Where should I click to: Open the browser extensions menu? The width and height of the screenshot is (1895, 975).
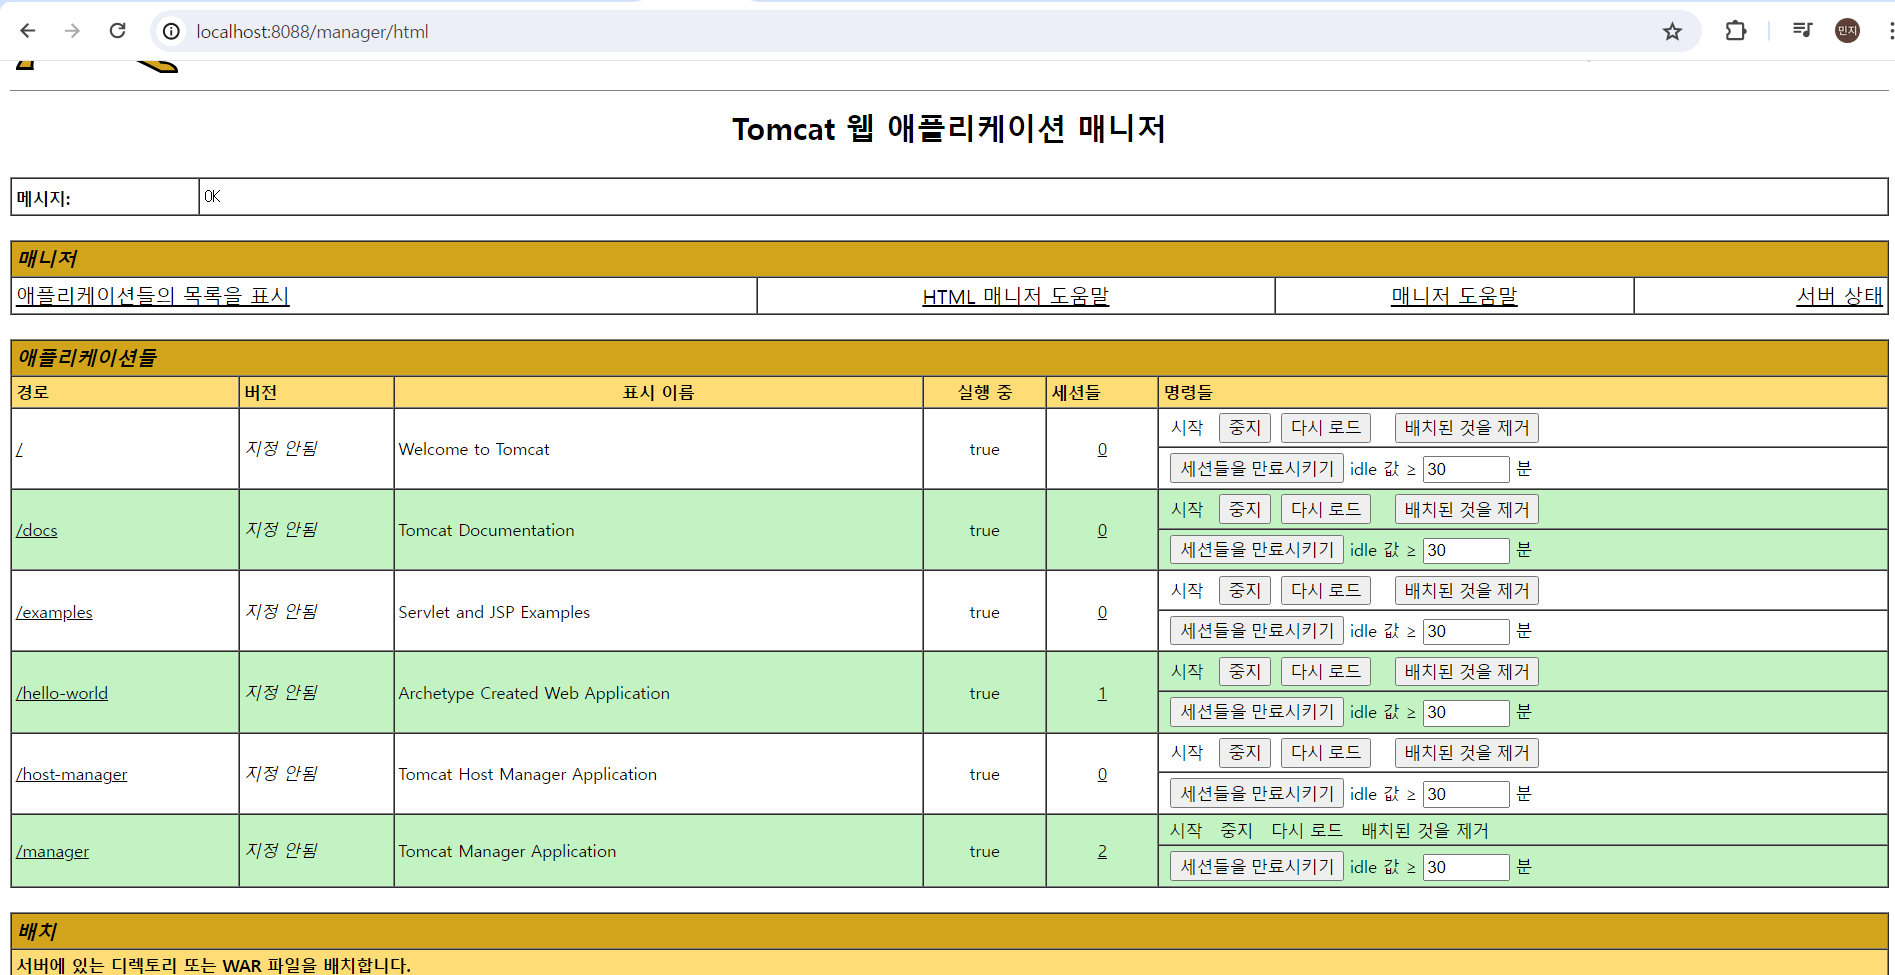pos(1736,31)
